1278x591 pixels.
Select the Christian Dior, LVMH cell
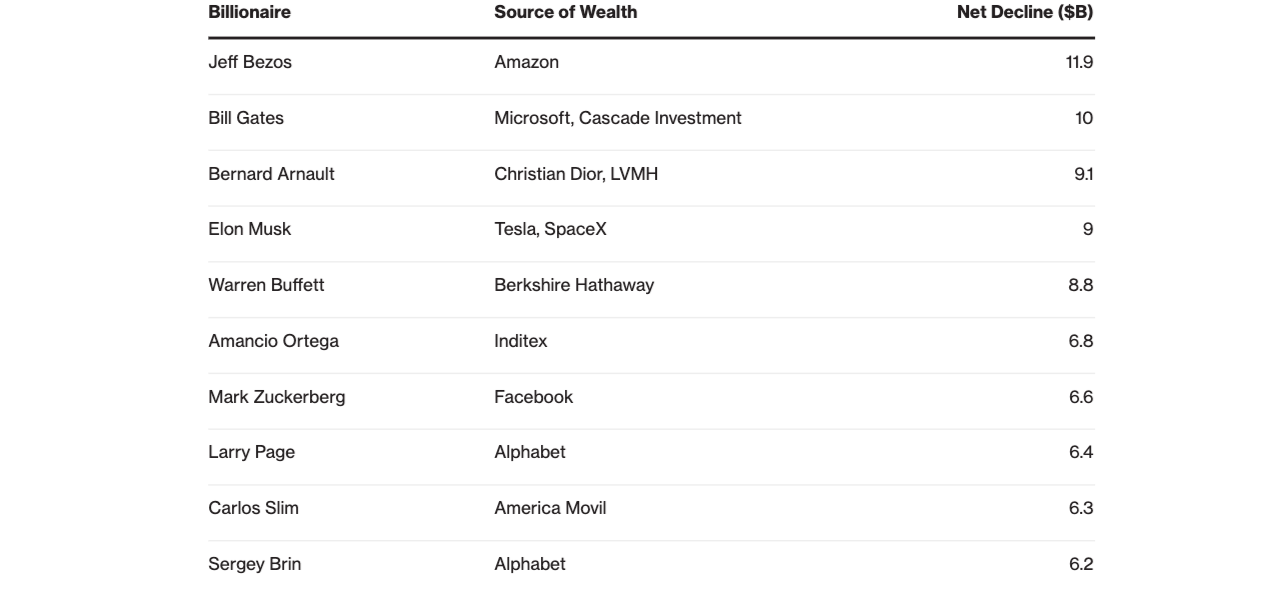(x=576, y=174)
